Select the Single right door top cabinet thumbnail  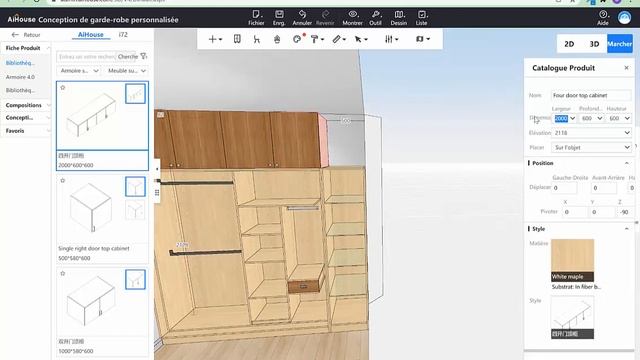click(x=91, y=208)
